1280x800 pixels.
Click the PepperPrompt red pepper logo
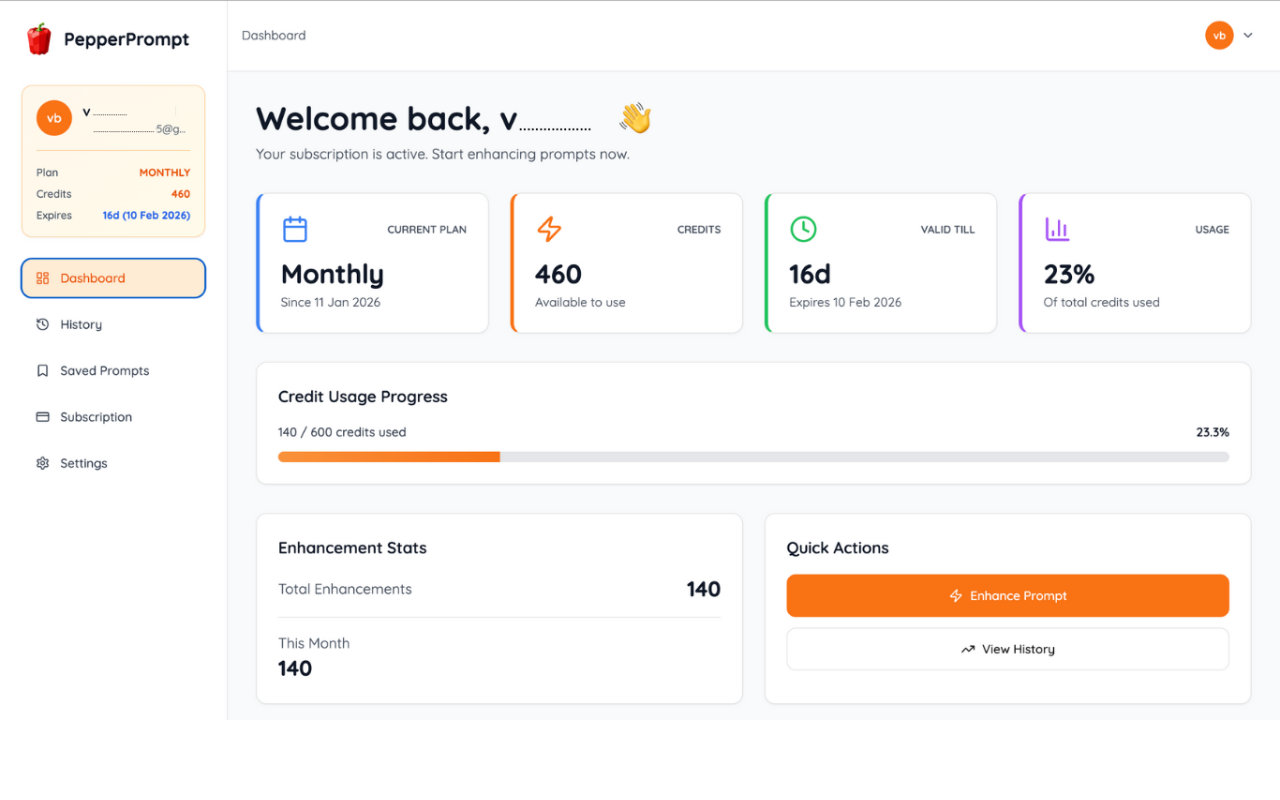[x=39, y=39]
